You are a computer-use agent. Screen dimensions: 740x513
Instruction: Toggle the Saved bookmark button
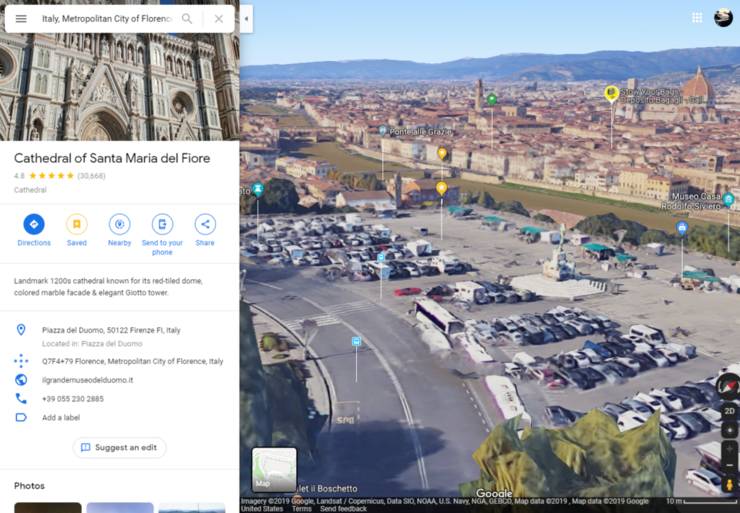(x=77, y=225)
